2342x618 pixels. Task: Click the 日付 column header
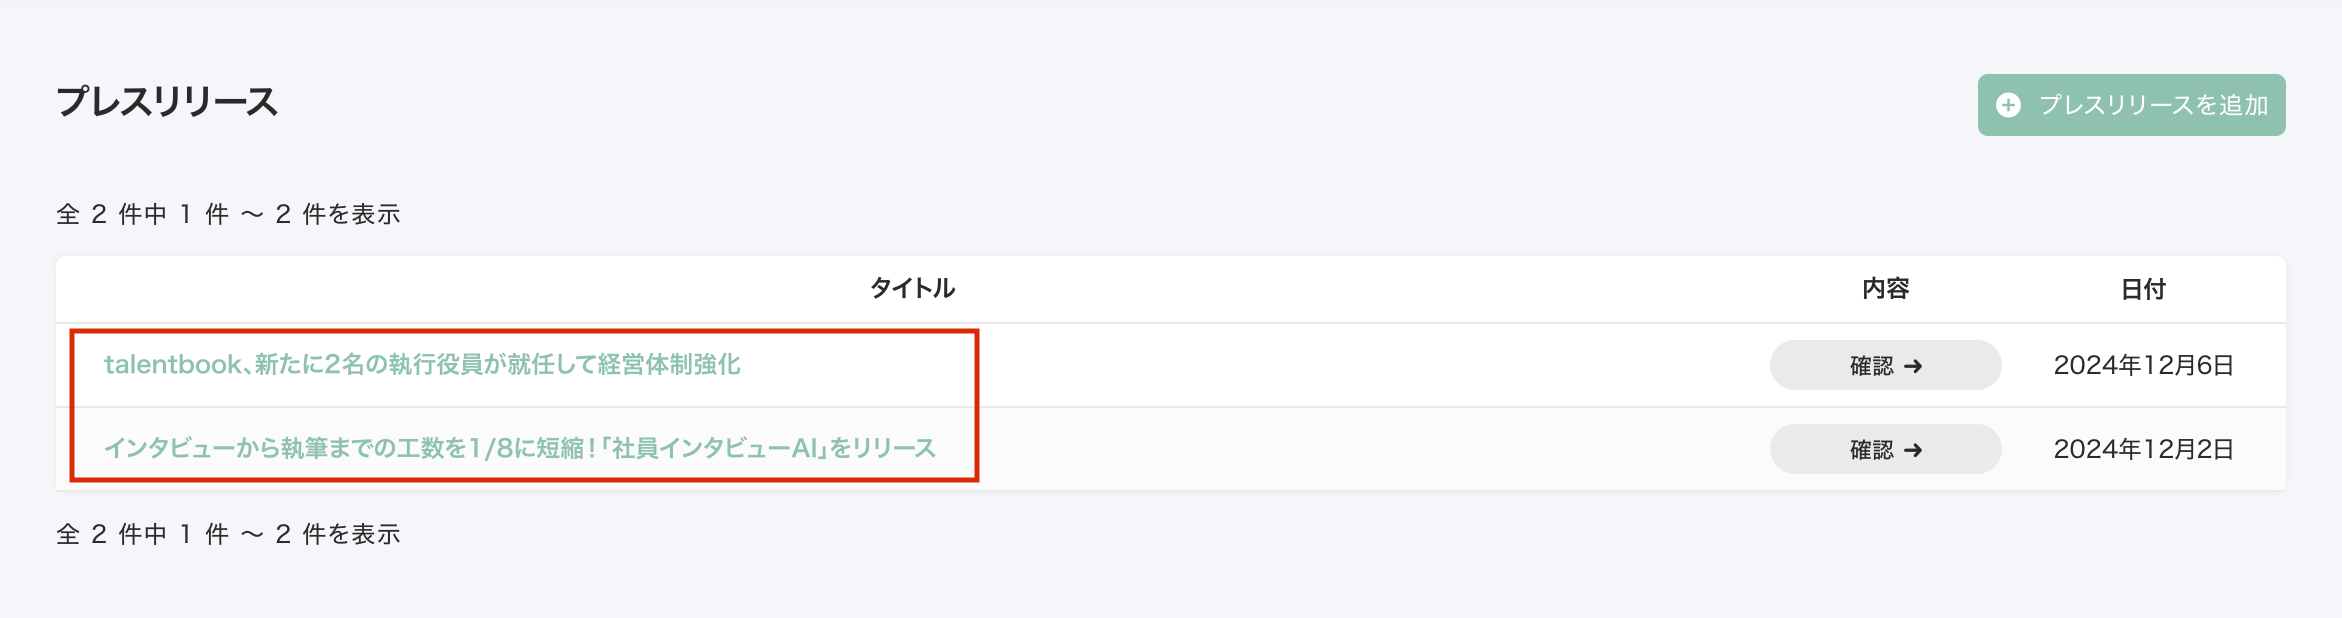tap(2143, 290)
